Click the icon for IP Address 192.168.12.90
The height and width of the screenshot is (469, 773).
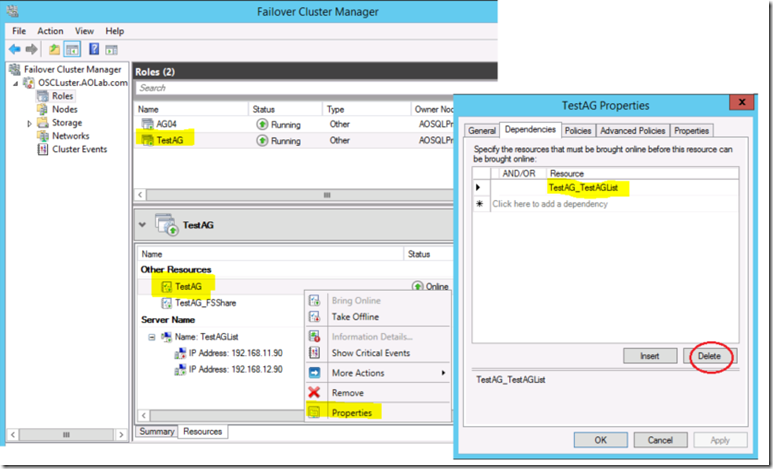coord(180,369)
